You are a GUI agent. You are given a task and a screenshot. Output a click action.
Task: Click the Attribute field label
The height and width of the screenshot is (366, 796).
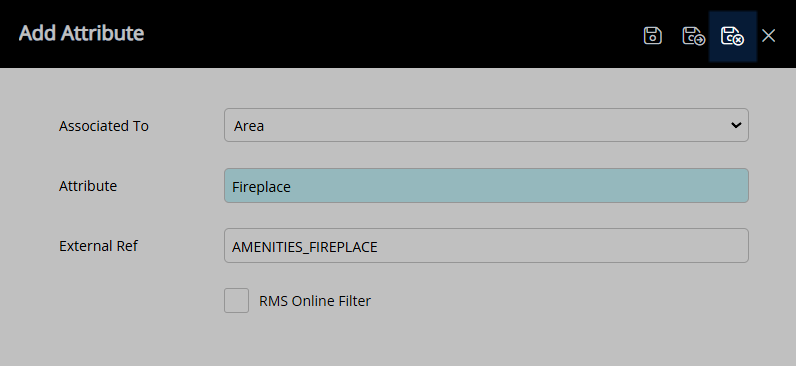[88, 186]
